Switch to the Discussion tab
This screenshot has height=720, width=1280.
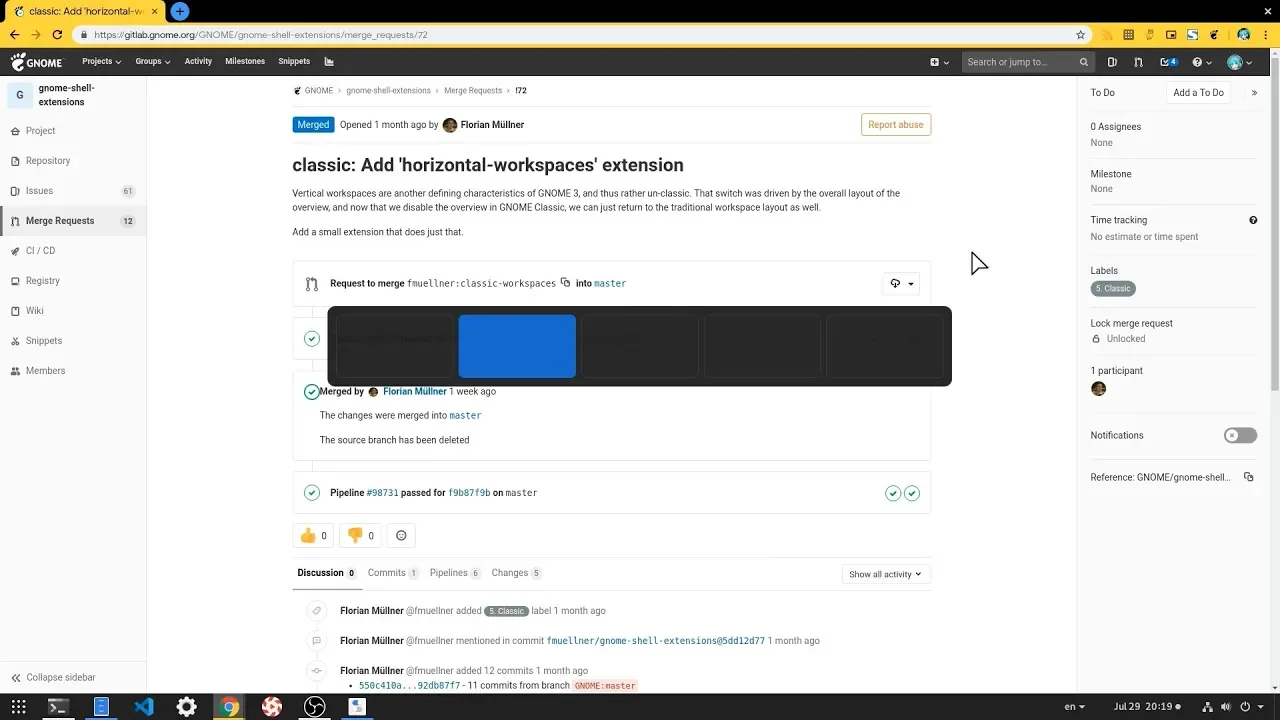pyautogui.click(x=327, y=573)
